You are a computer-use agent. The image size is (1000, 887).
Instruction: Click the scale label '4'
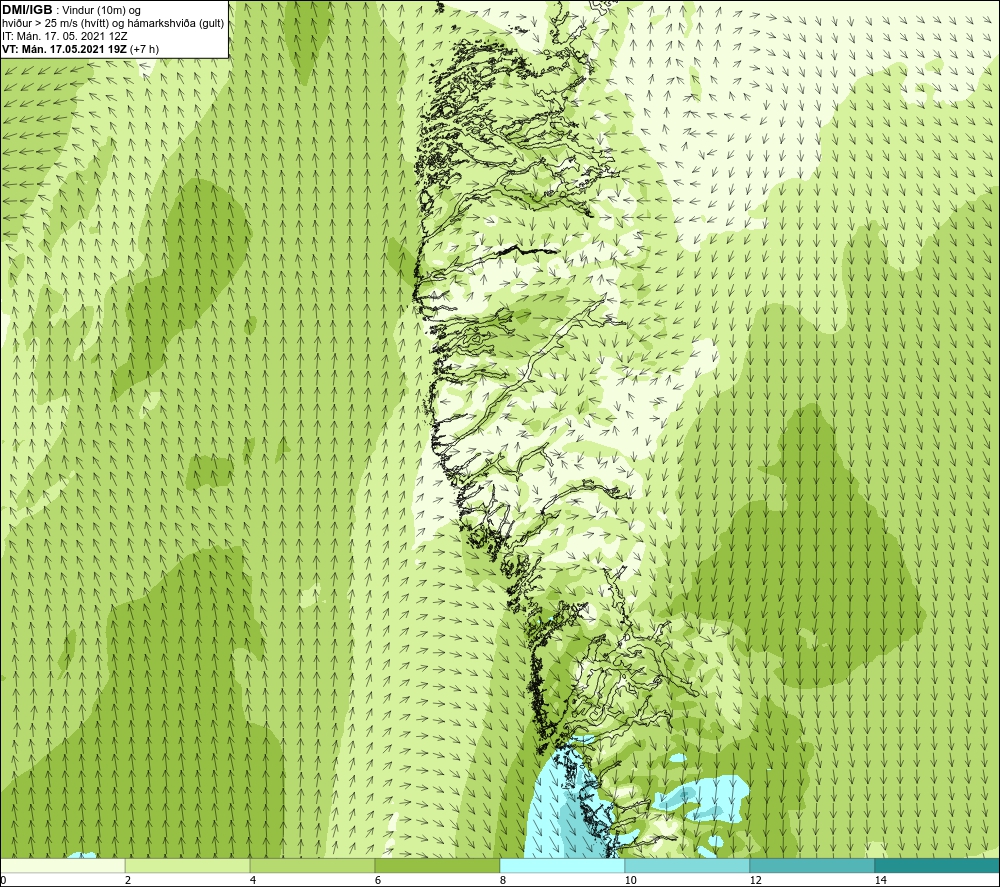tap(253, 880)
